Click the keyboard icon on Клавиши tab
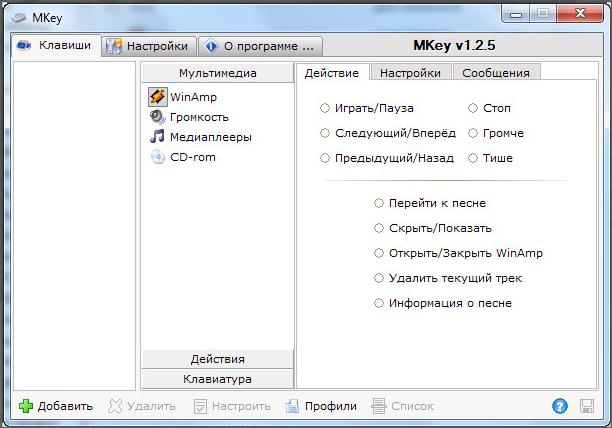The width and height of the screenshot is (612, 428). [x=24, y=45]
